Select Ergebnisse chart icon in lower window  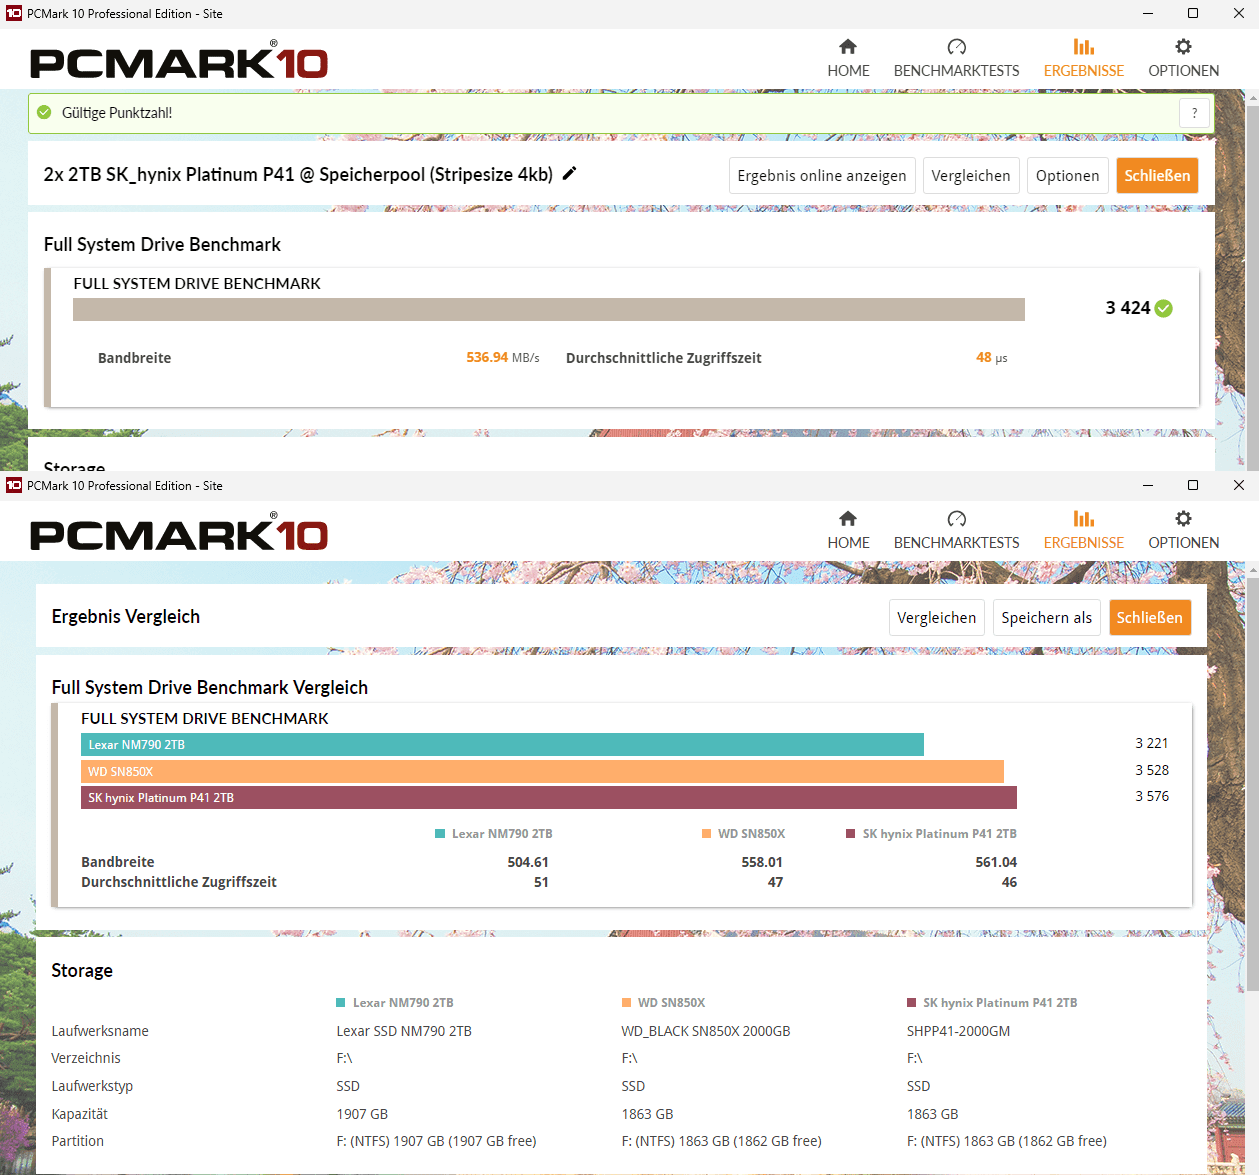click(1084, 518)
